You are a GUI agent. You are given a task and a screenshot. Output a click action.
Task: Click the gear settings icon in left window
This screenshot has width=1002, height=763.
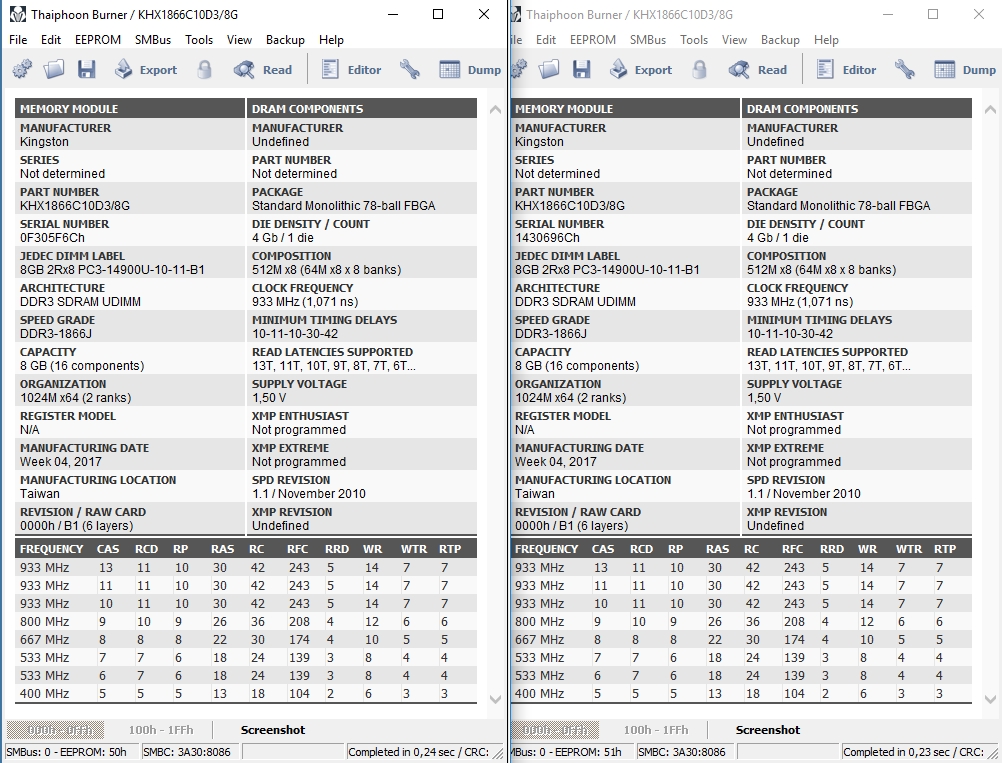22,69
